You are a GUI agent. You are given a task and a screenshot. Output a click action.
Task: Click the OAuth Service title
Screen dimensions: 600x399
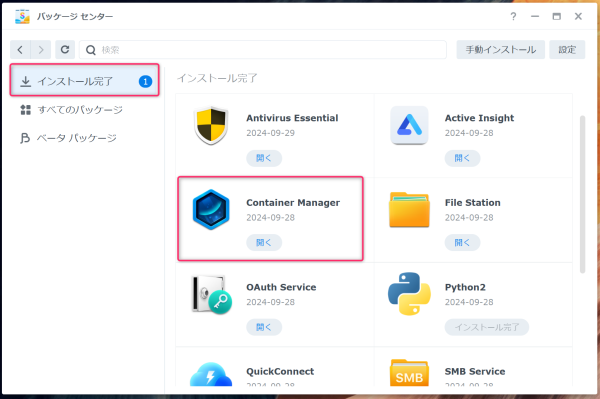[x=281, y=287]
